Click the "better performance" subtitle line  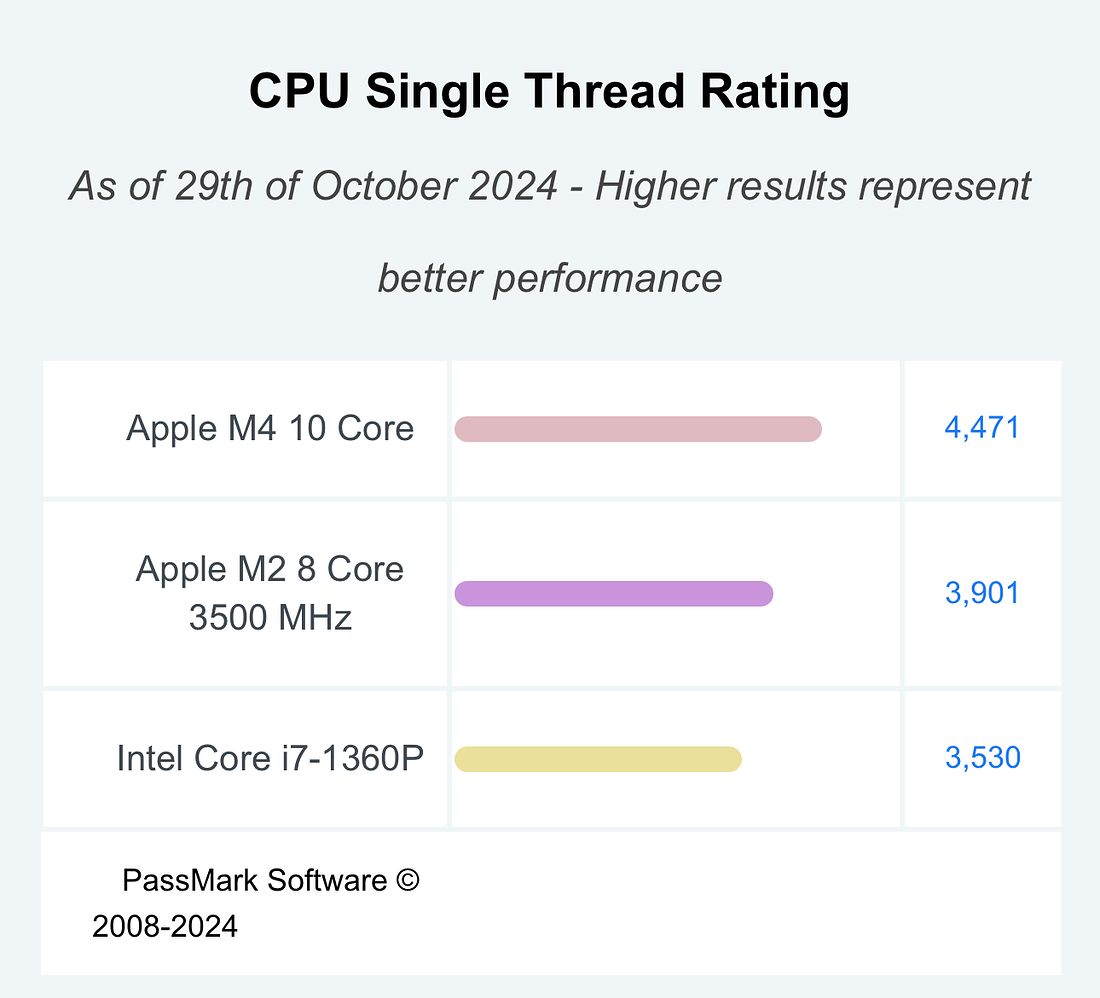pos(549,277)
